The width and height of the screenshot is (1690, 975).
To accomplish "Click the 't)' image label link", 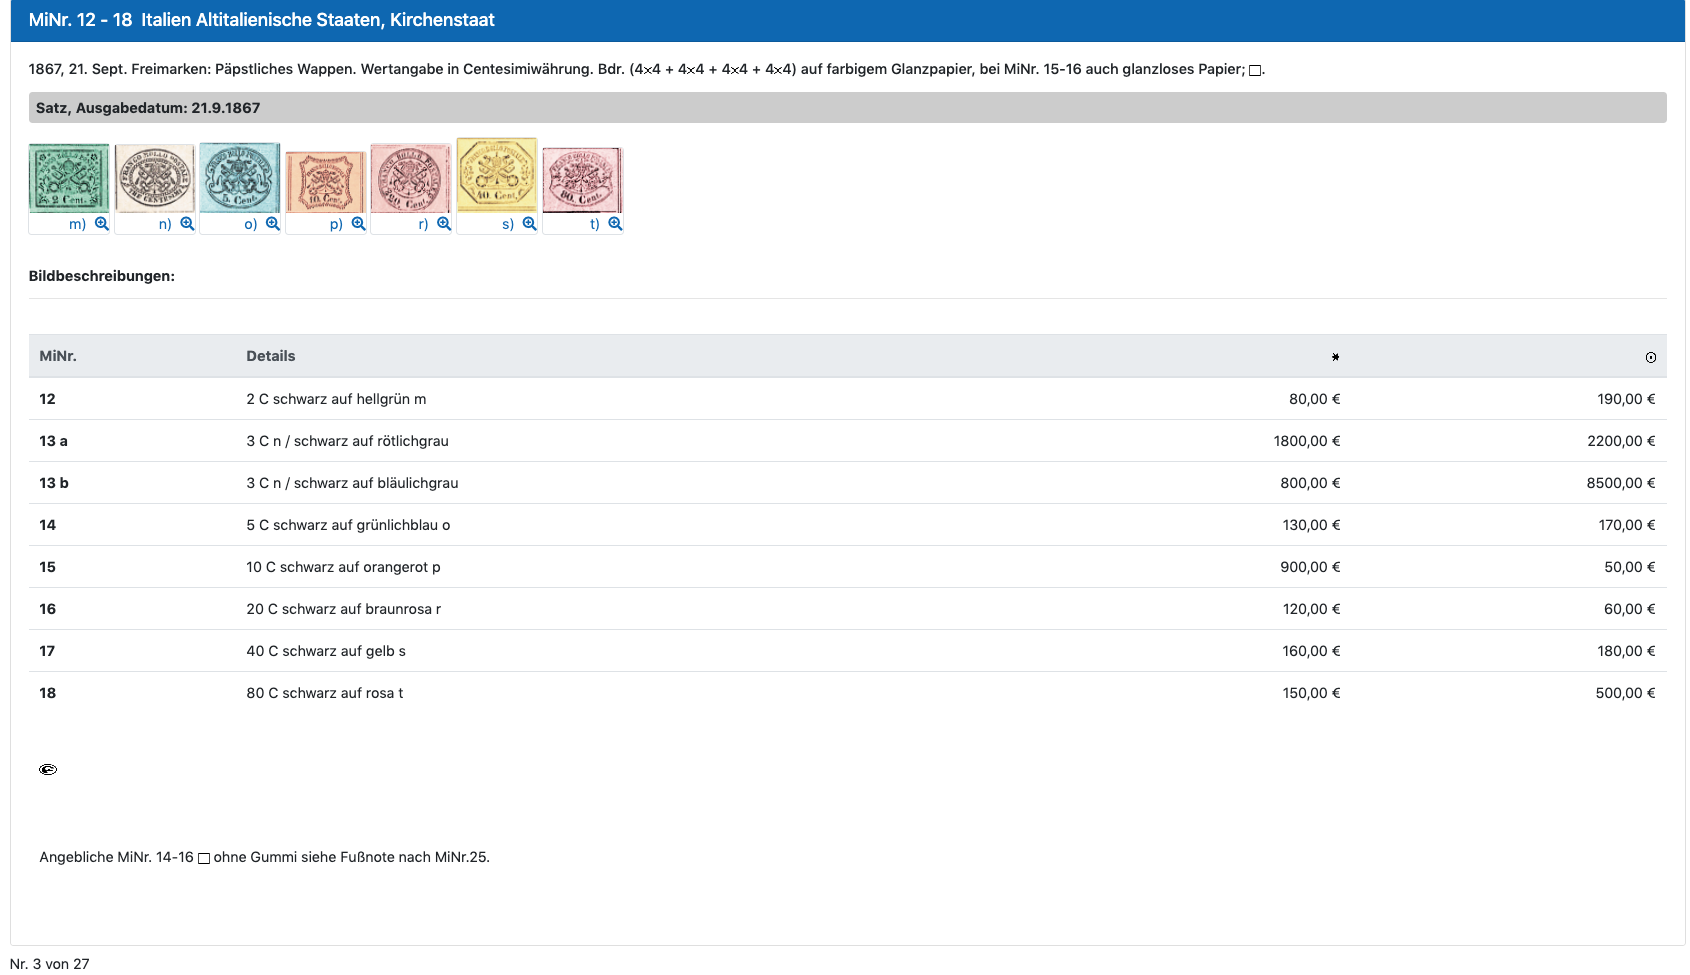I will click(x=595, y=224).
